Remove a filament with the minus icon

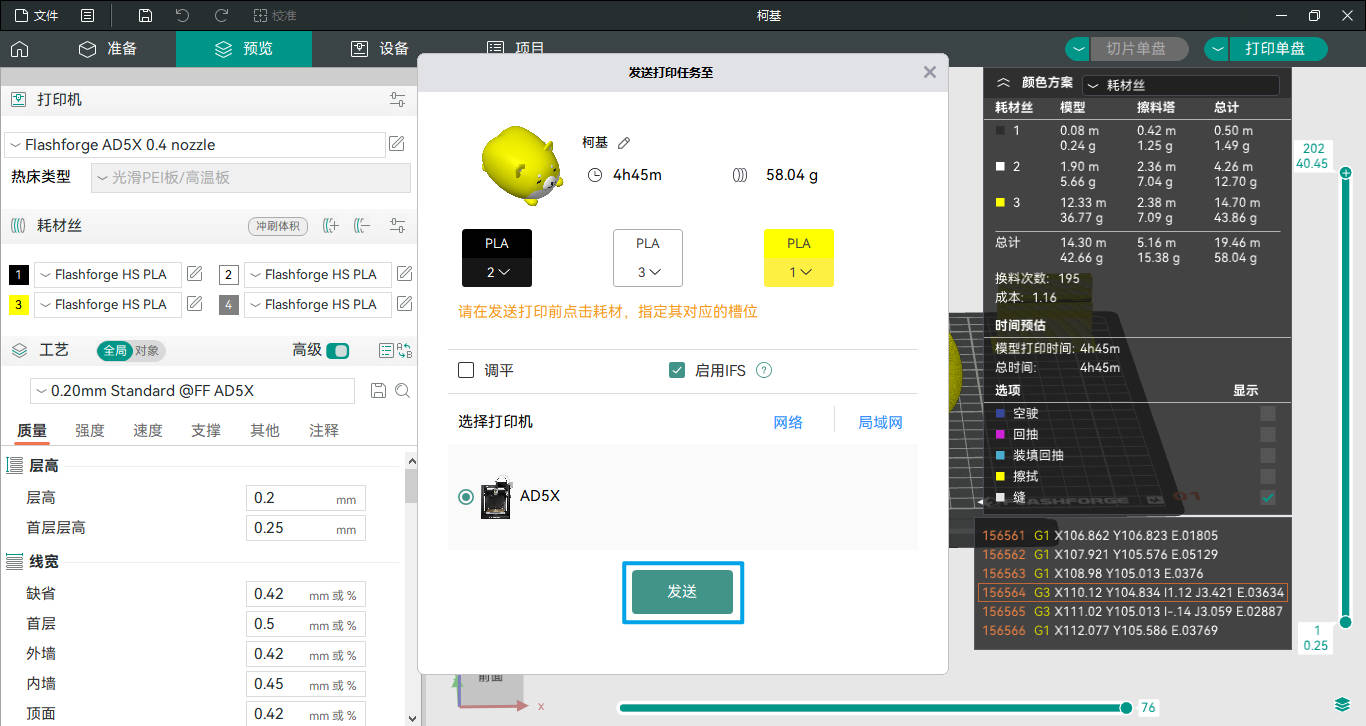pos(362,226)
